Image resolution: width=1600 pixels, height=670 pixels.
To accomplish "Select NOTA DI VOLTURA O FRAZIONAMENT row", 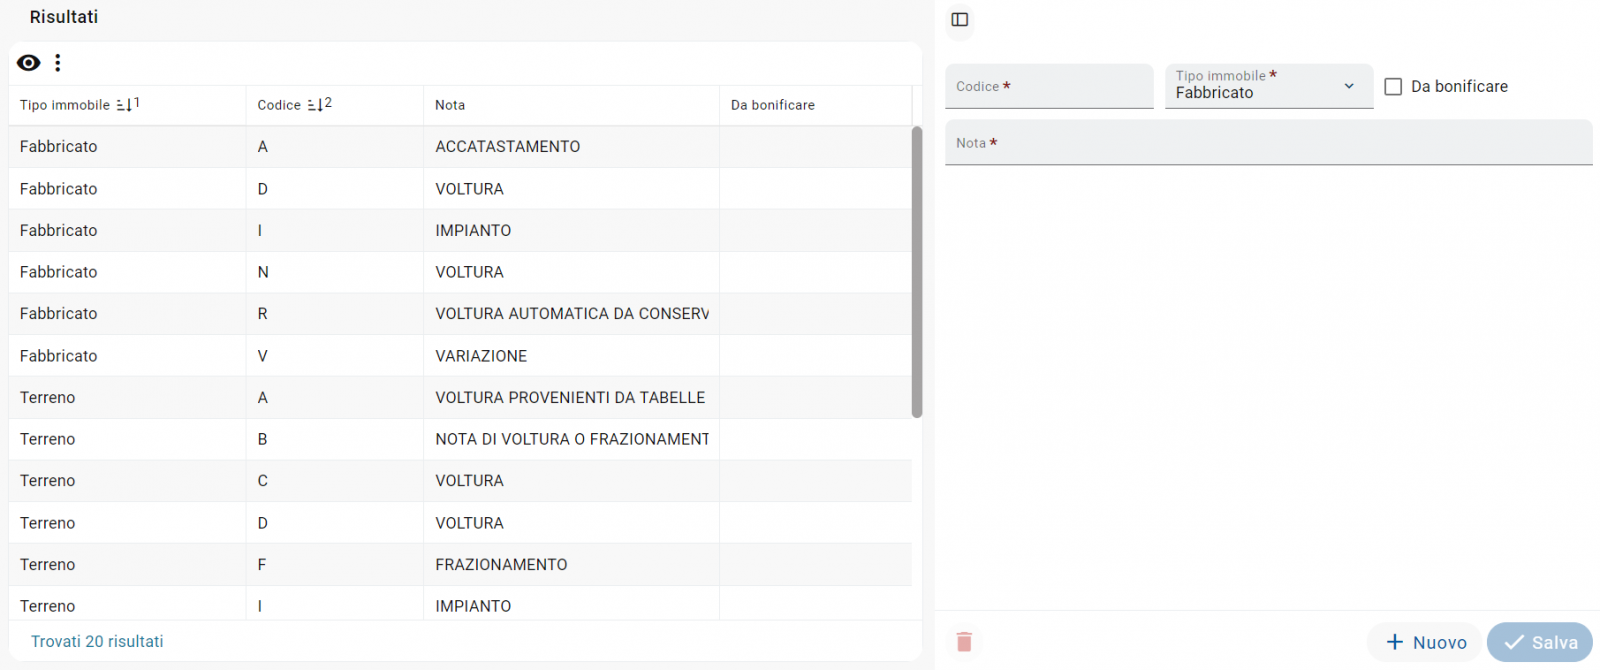I will point(460,439).
